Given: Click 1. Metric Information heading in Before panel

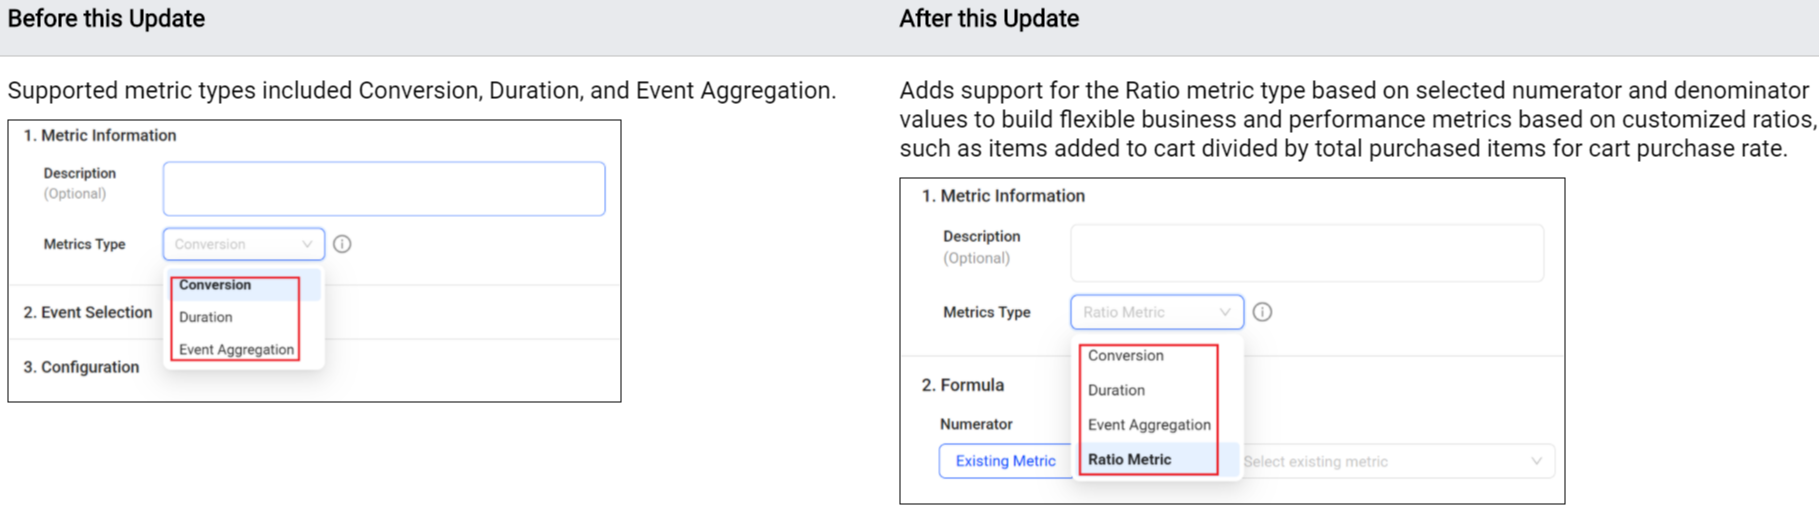Looking at the screenshot, I should [x=100, y=135].
